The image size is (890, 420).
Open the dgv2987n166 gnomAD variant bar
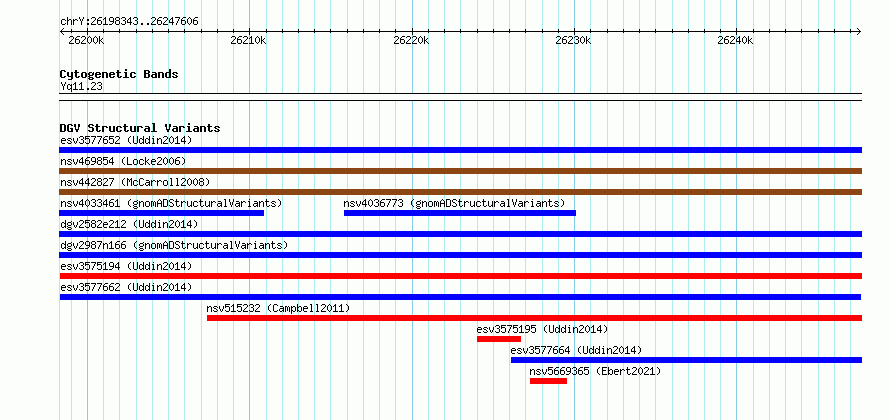[460, 255]
